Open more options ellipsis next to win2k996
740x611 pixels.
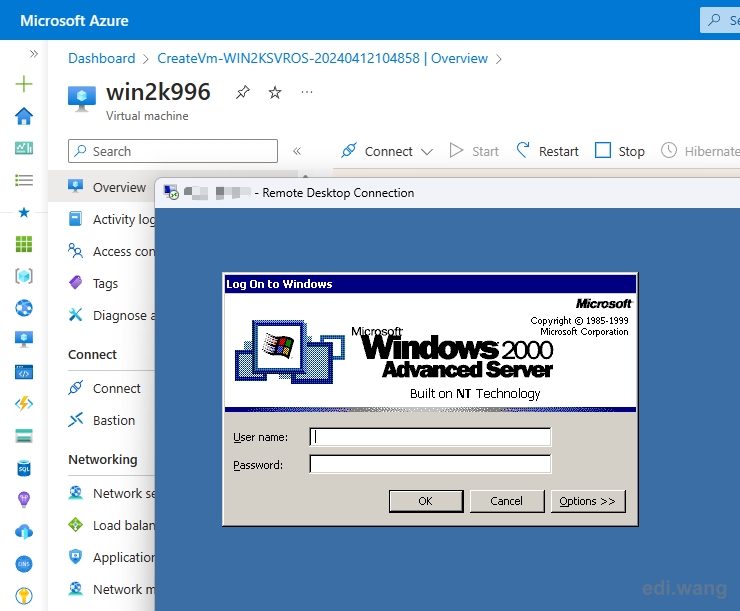pos(307,92)
